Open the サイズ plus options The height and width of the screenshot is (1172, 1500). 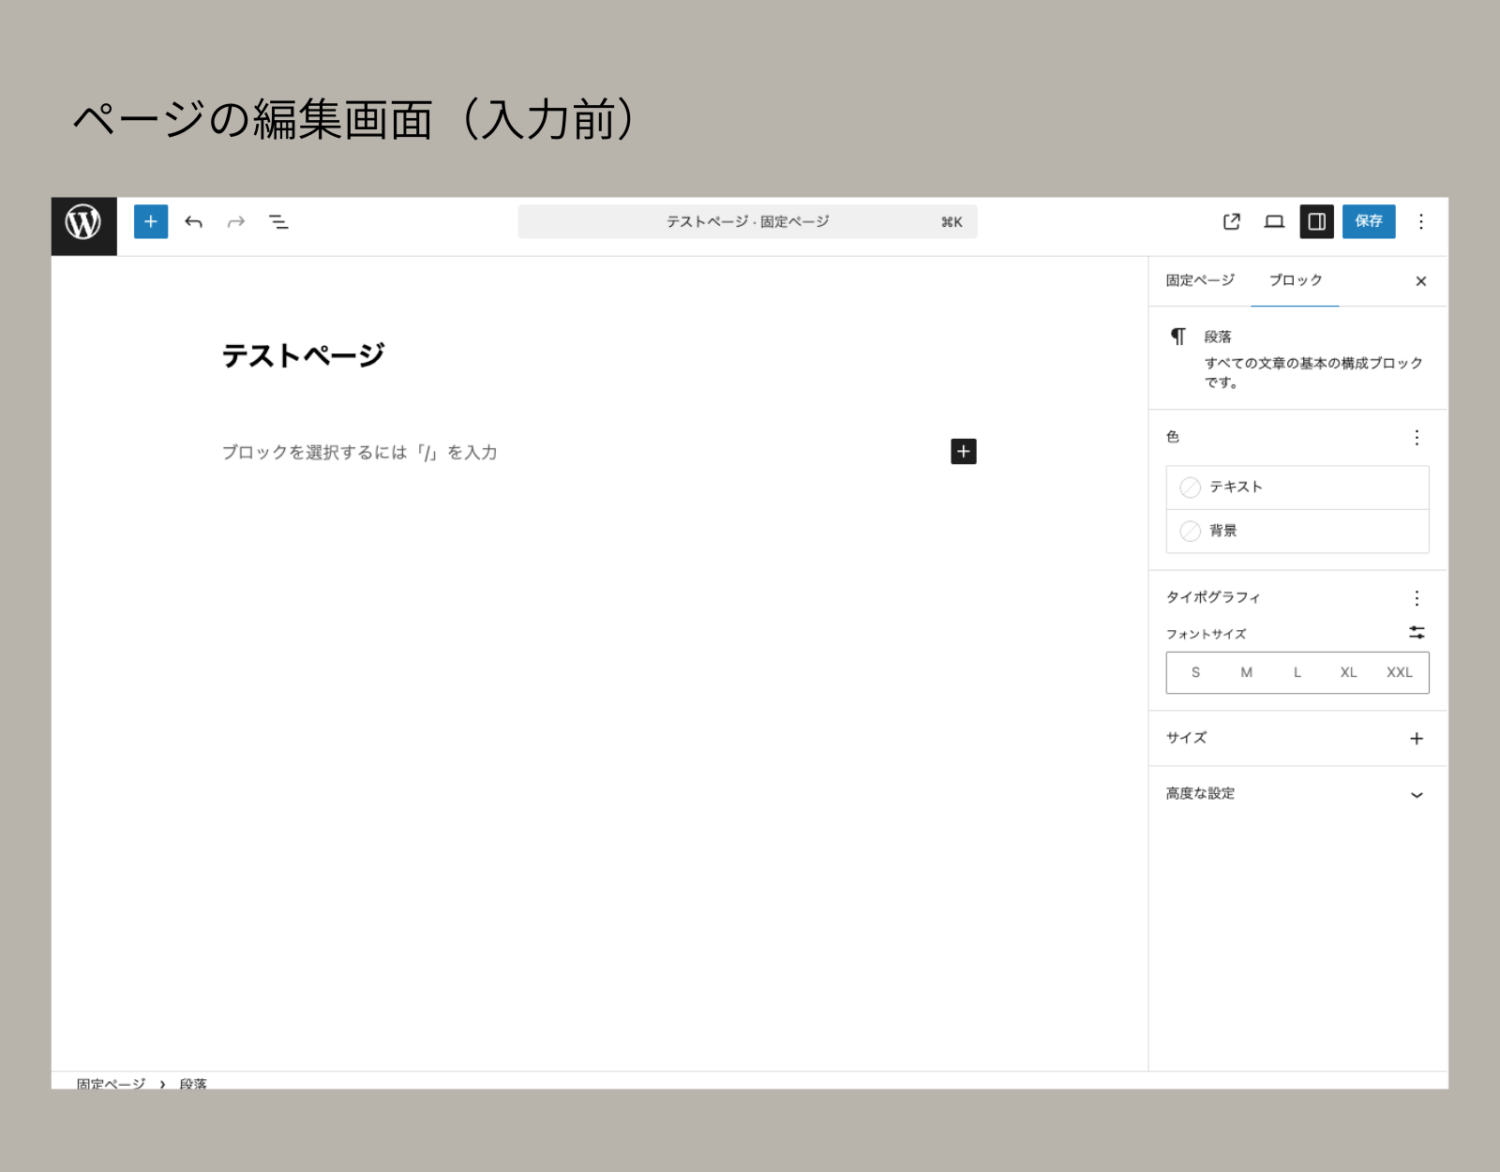point(1416,739)
